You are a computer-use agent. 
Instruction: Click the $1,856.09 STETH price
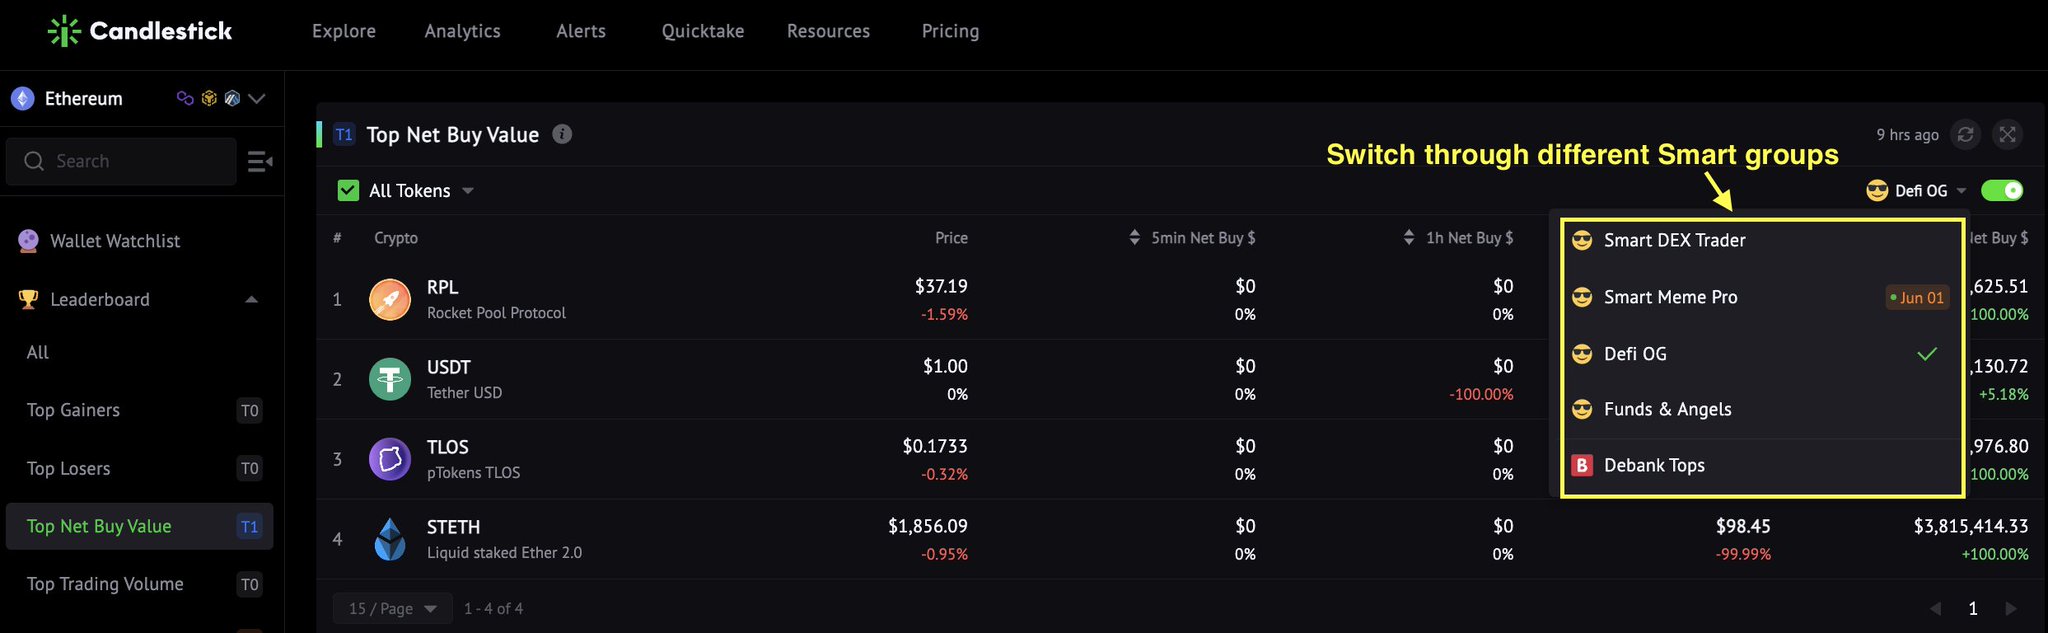point(928,526)
